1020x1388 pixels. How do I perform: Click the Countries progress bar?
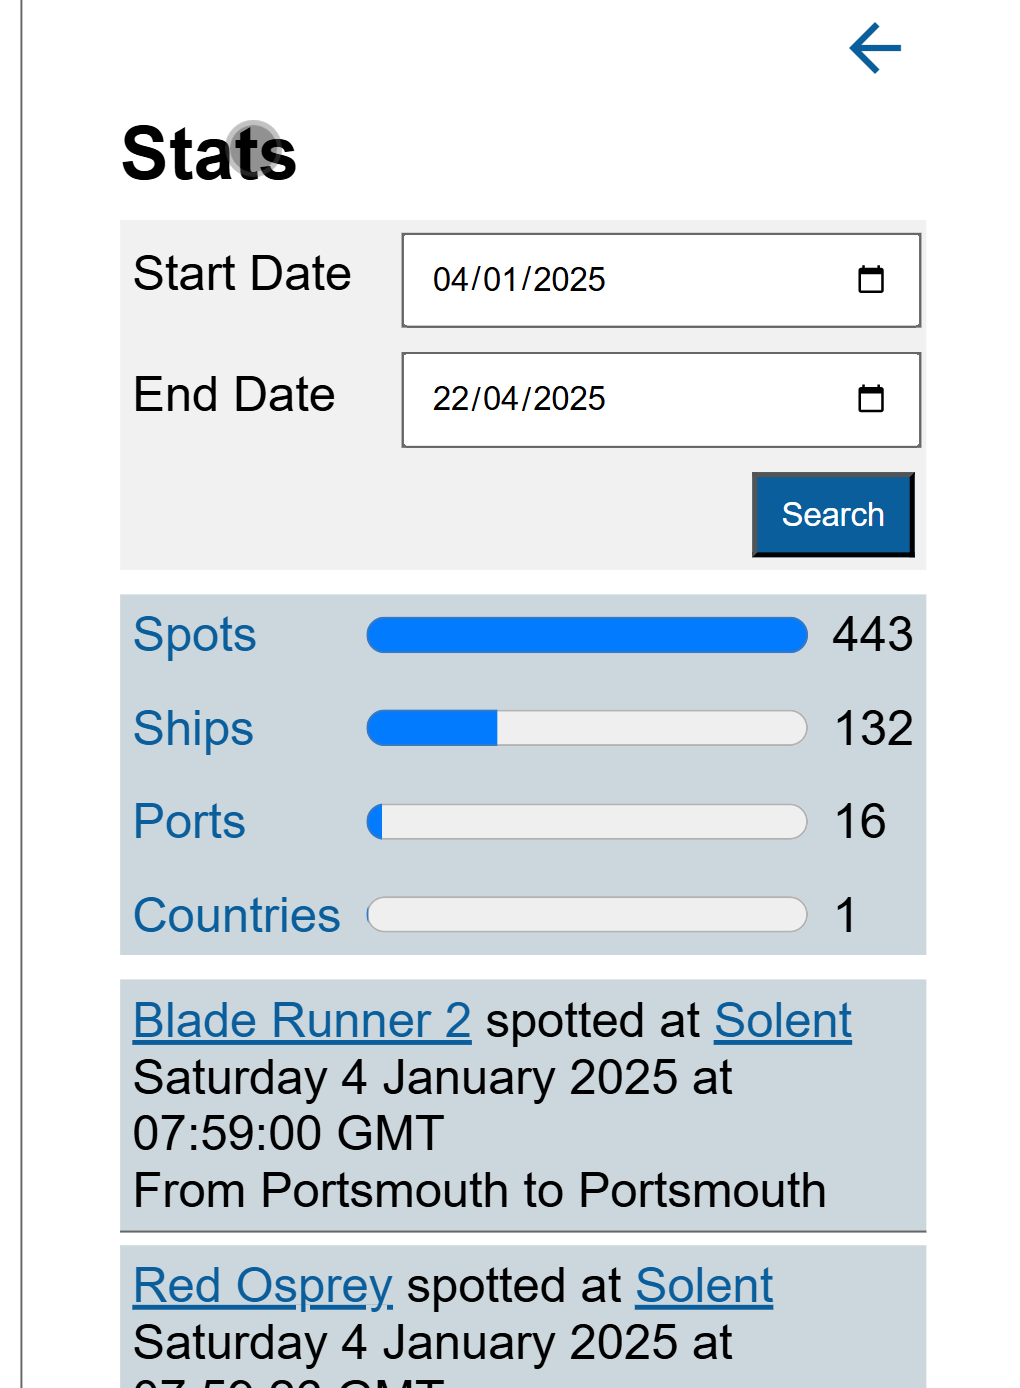[x=587, y=915]
